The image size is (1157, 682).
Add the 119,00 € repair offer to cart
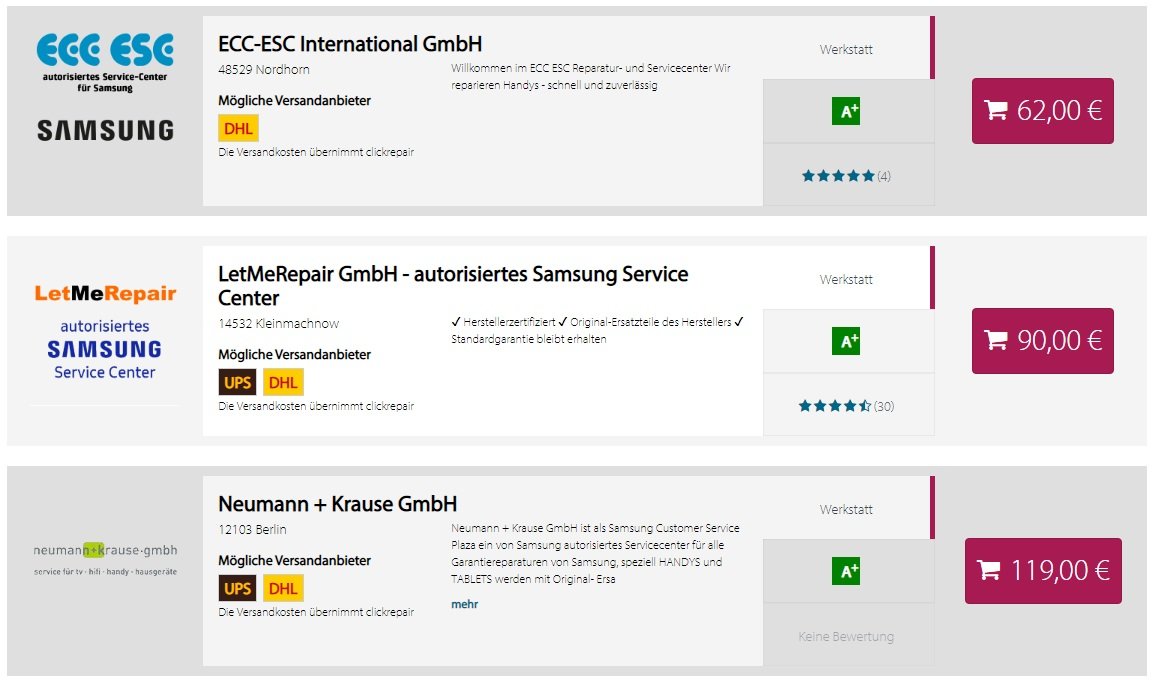coord(1043,571)
